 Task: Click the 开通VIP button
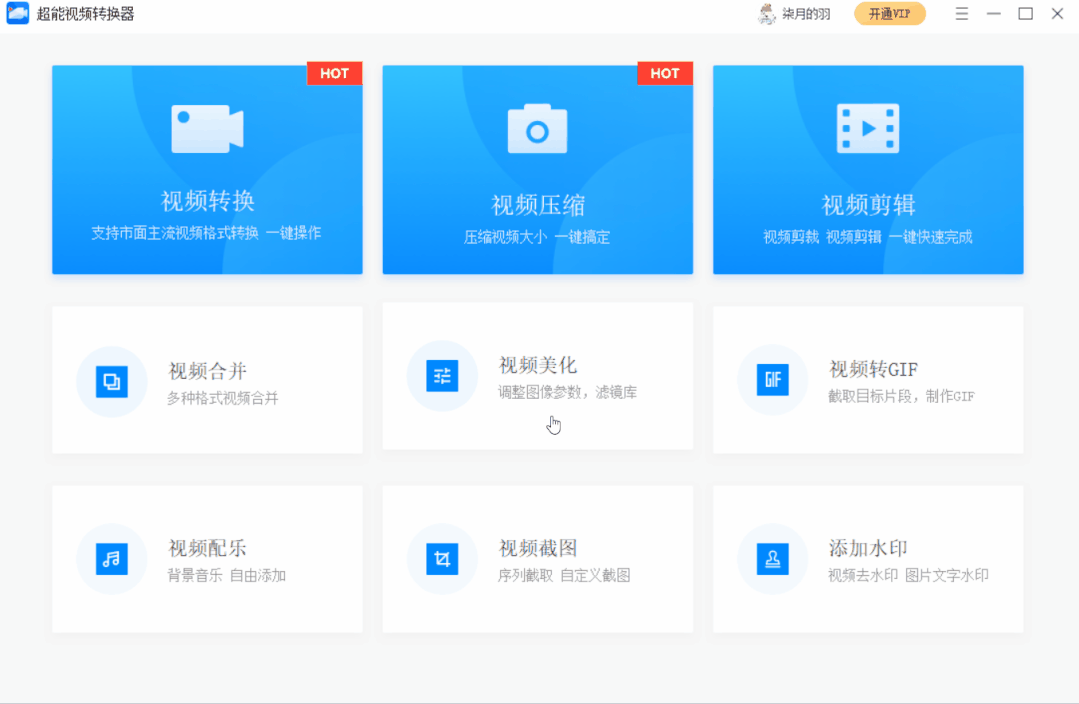(889, 13)
